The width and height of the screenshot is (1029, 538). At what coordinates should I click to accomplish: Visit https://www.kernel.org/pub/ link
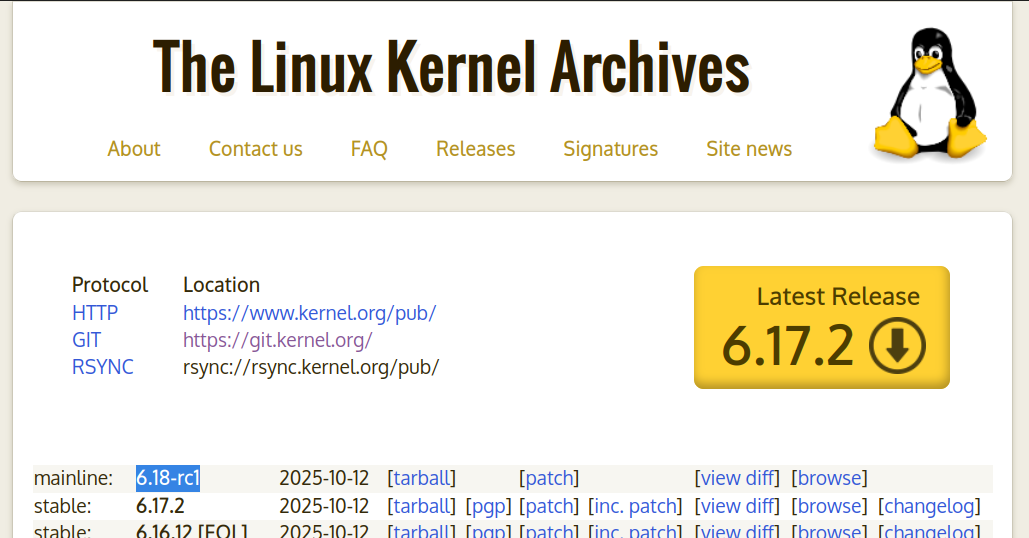coord(309,313)
